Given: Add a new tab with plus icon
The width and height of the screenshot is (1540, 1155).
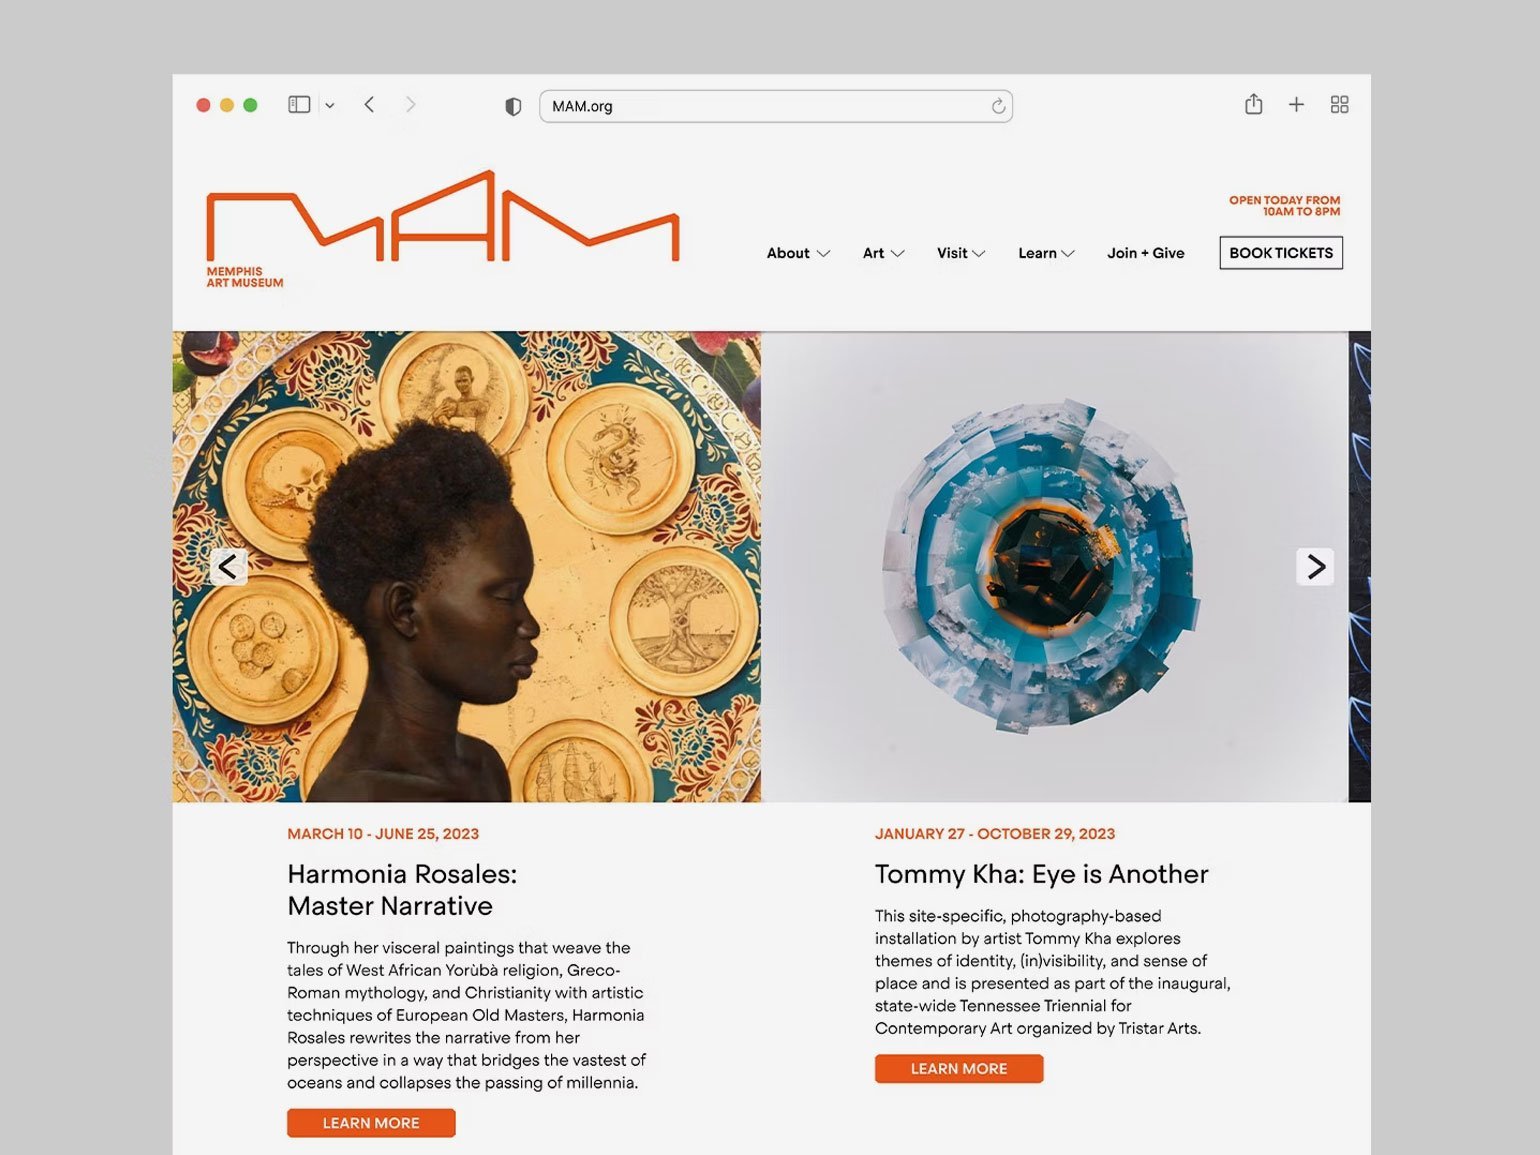Looking at the screenshot, I should pyautogui.click(x=1296, y=104).
